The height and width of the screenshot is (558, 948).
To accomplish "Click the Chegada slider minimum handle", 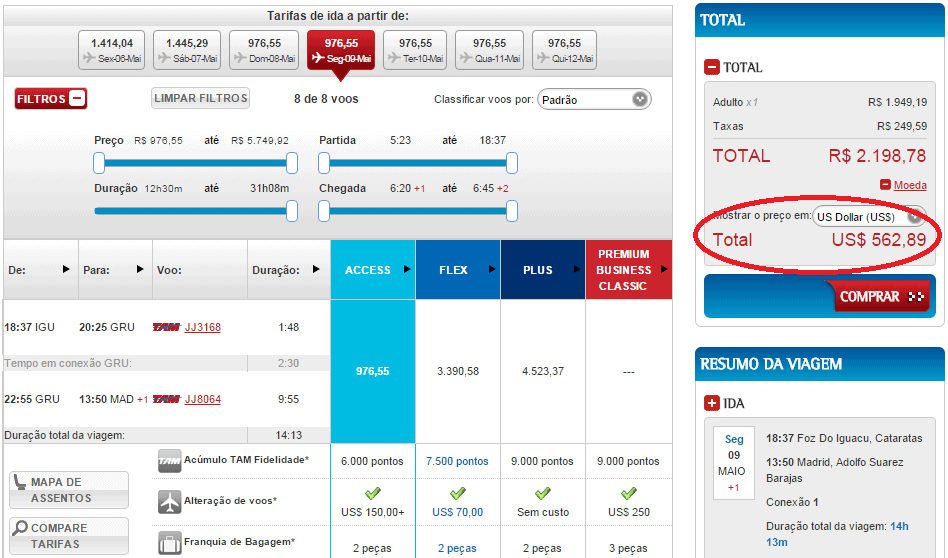I will pos(324,211).
